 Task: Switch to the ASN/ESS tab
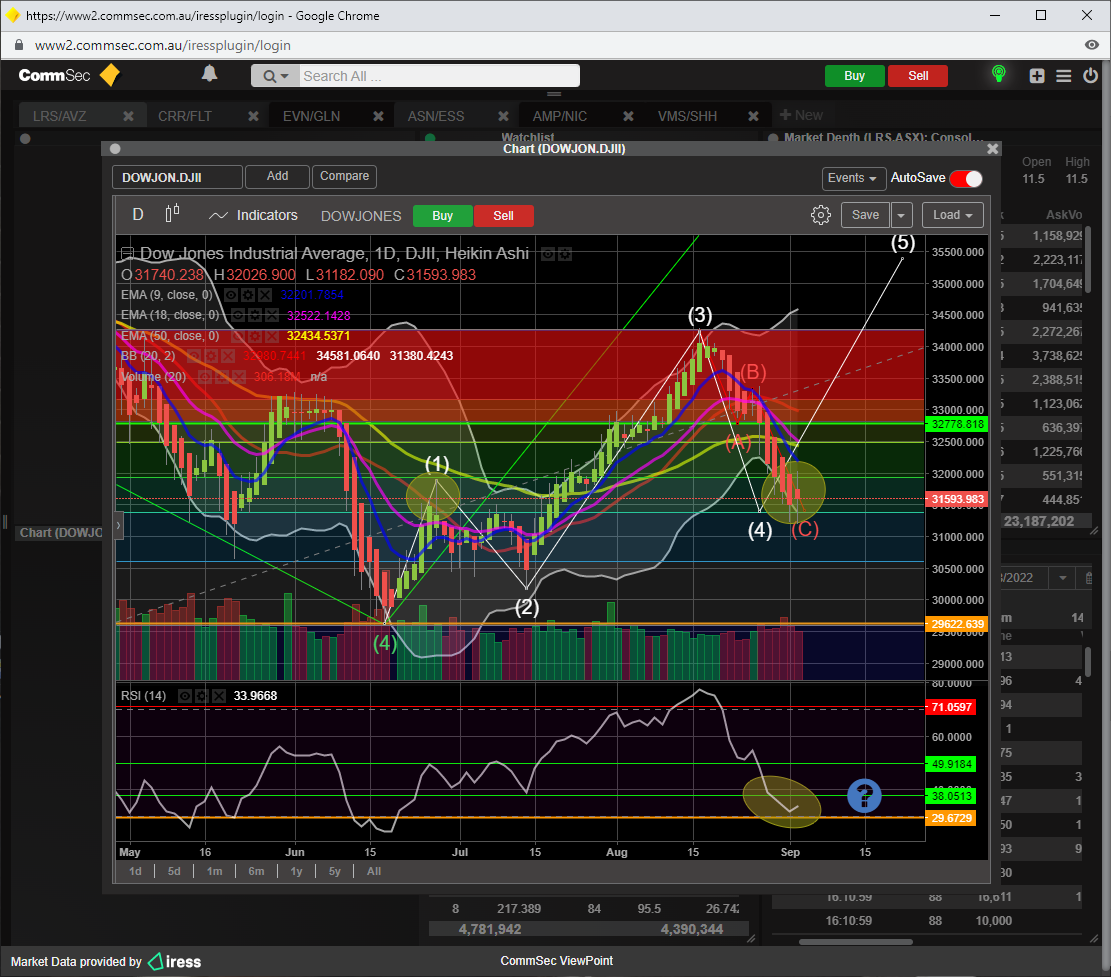pos(436,116)
